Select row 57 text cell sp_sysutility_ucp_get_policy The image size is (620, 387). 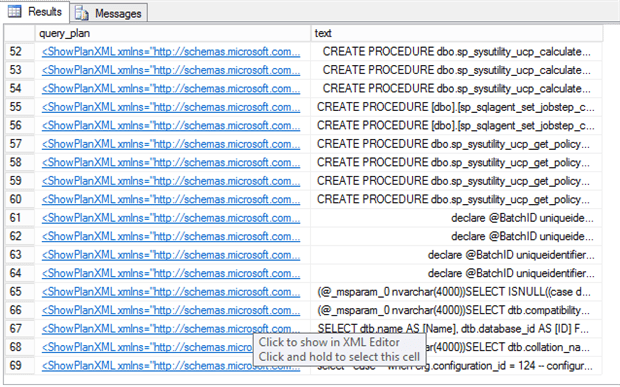tap(457, 144)
